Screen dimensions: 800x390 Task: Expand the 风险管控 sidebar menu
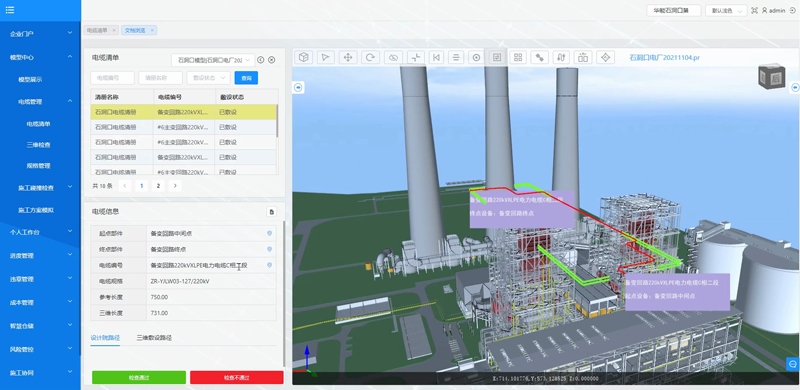pos(40,350)
